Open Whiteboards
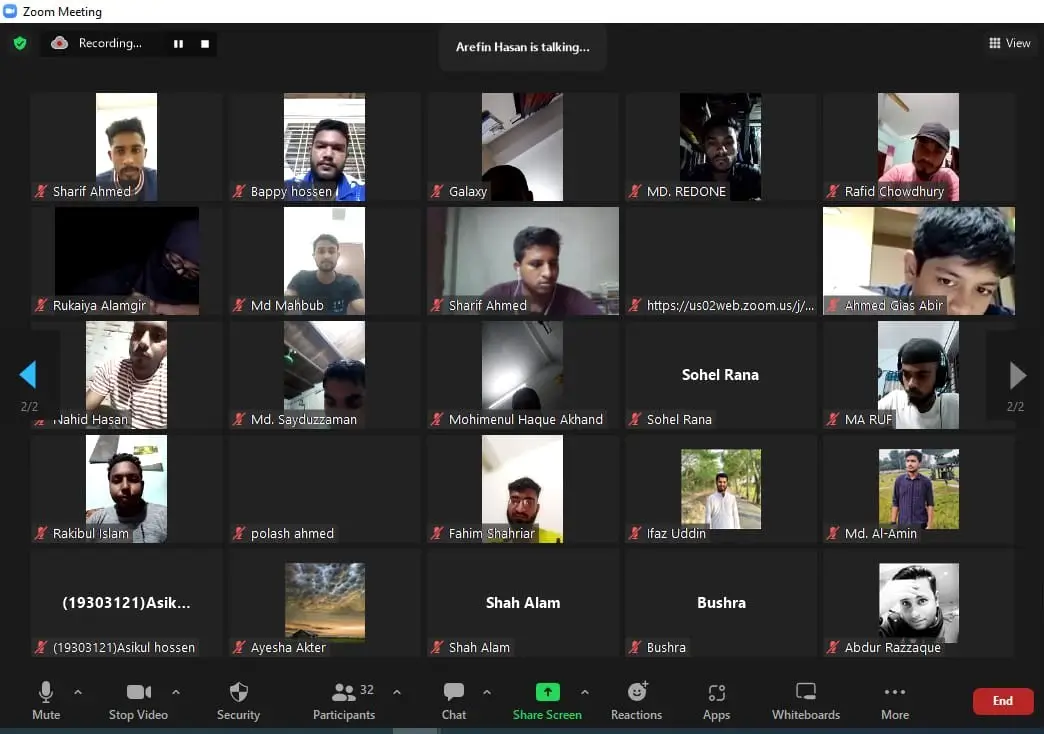Viewport: 1044px width, 734px height. click(806, 700)
